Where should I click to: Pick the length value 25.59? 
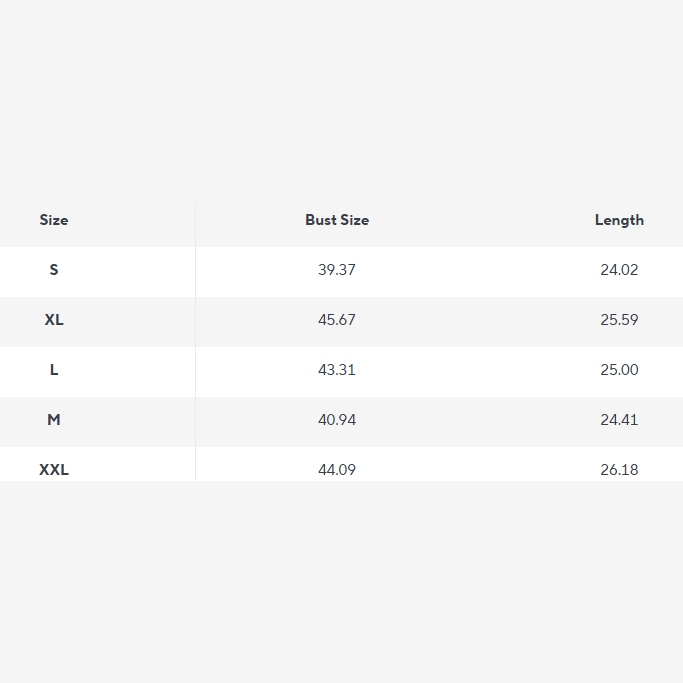tap(619, 320)
